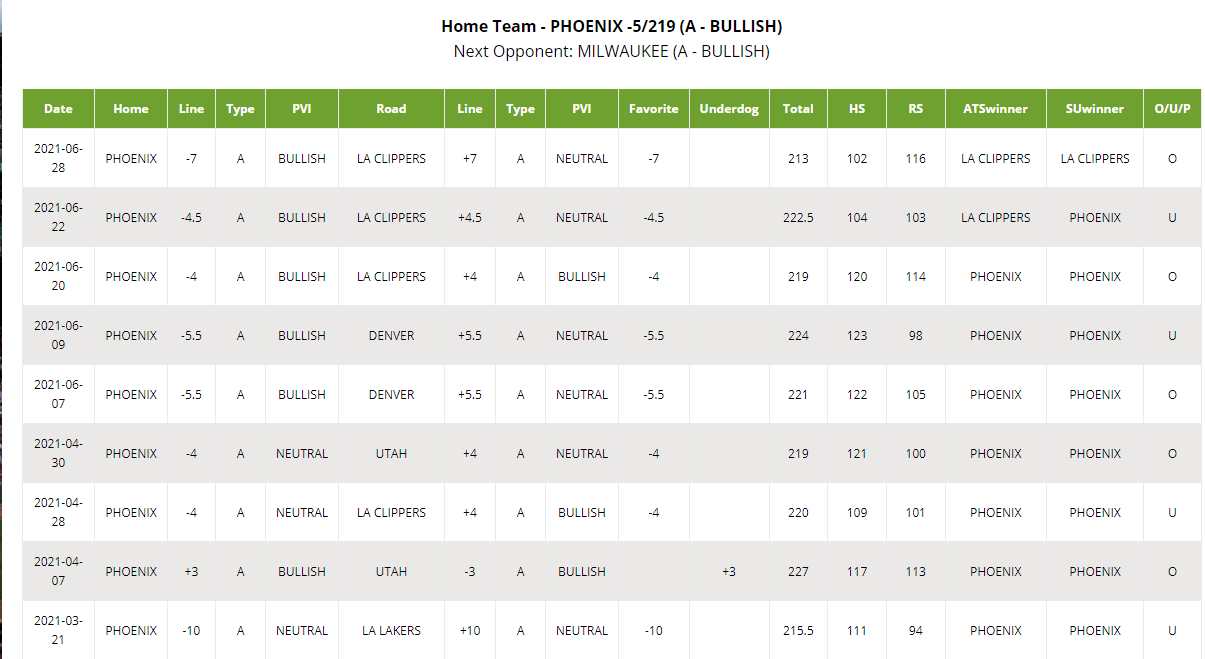Click the Underdog column header
Image resolution: width=1205 pixels, height=659 pixels.
click(729, 109)
